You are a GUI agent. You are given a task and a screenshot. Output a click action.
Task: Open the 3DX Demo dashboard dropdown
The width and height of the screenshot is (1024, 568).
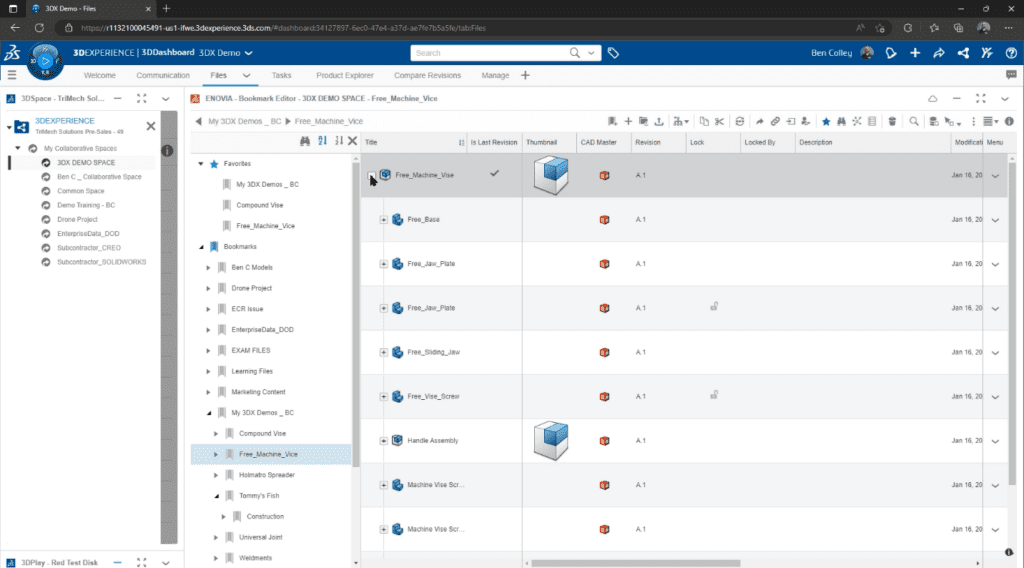249,53
